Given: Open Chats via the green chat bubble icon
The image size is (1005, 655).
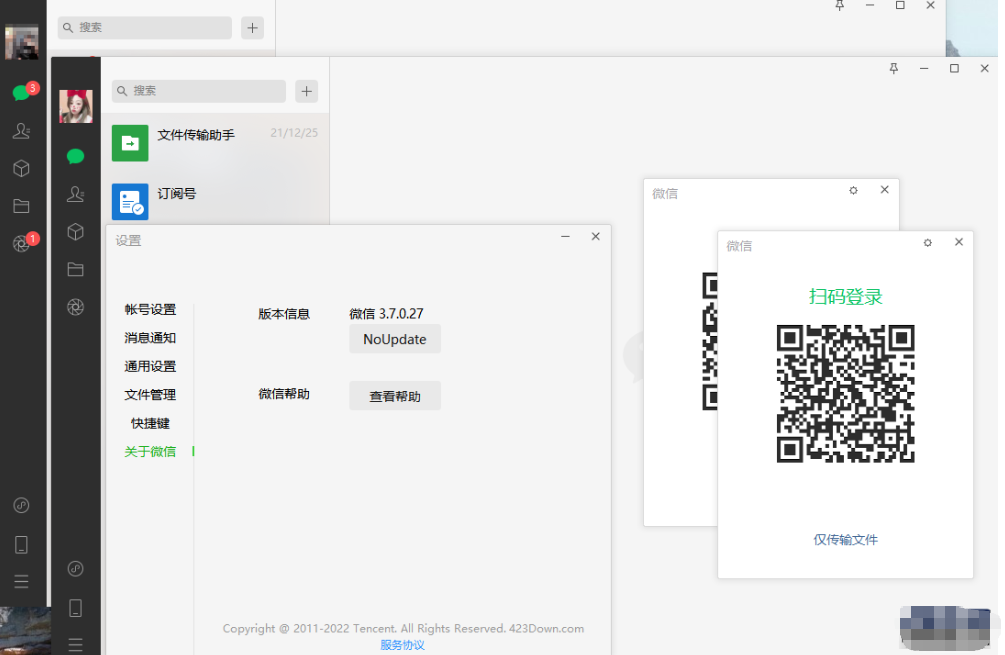Looking at the screenshot, I should tap(76, 156).
